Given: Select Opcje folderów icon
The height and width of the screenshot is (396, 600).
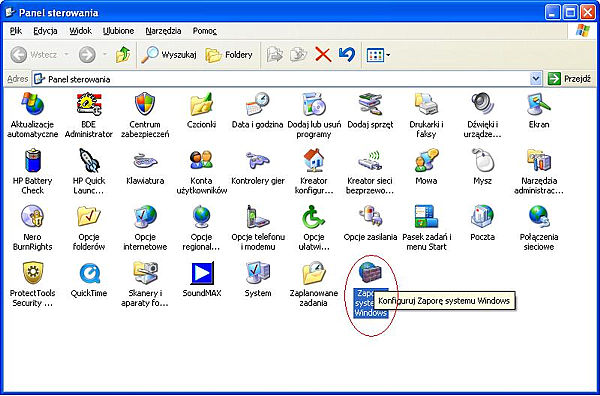Looking at the screenshot, I should pyautogui.click(x=89, y=217).
